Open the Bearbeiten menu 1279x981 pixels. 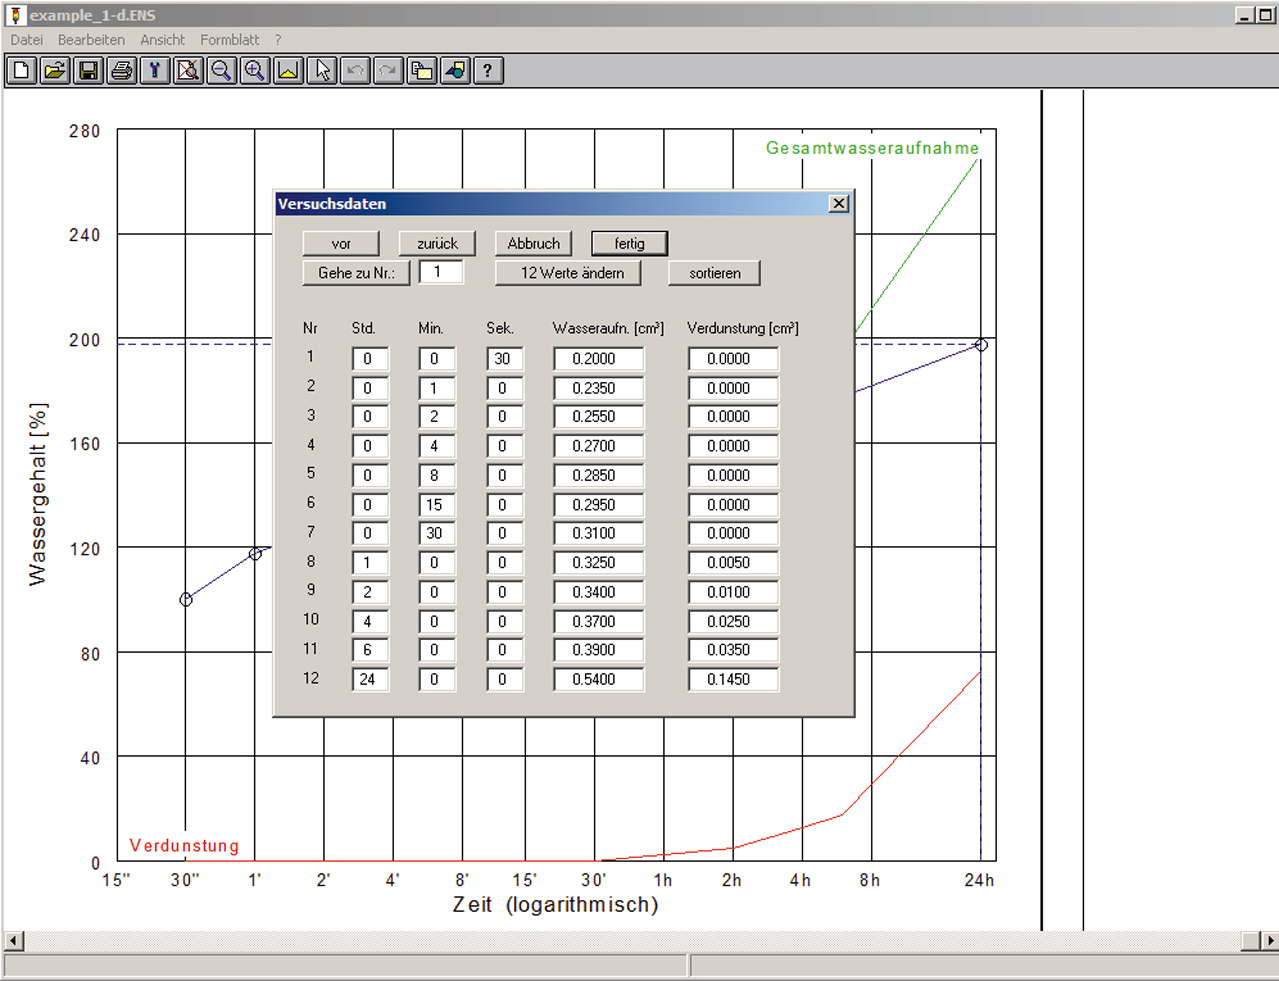[x=91, y=40]
